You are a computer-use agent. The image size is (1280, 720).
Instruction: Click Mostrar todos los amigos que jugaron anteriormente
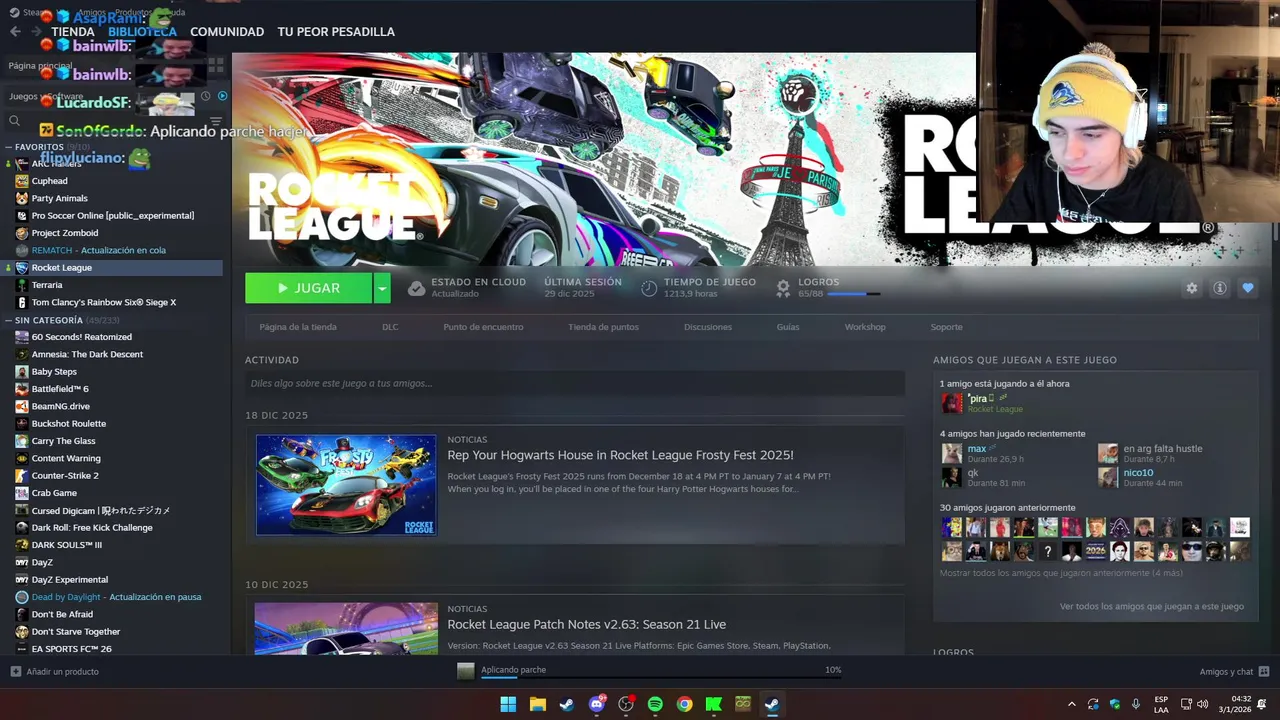(1061, 573)
